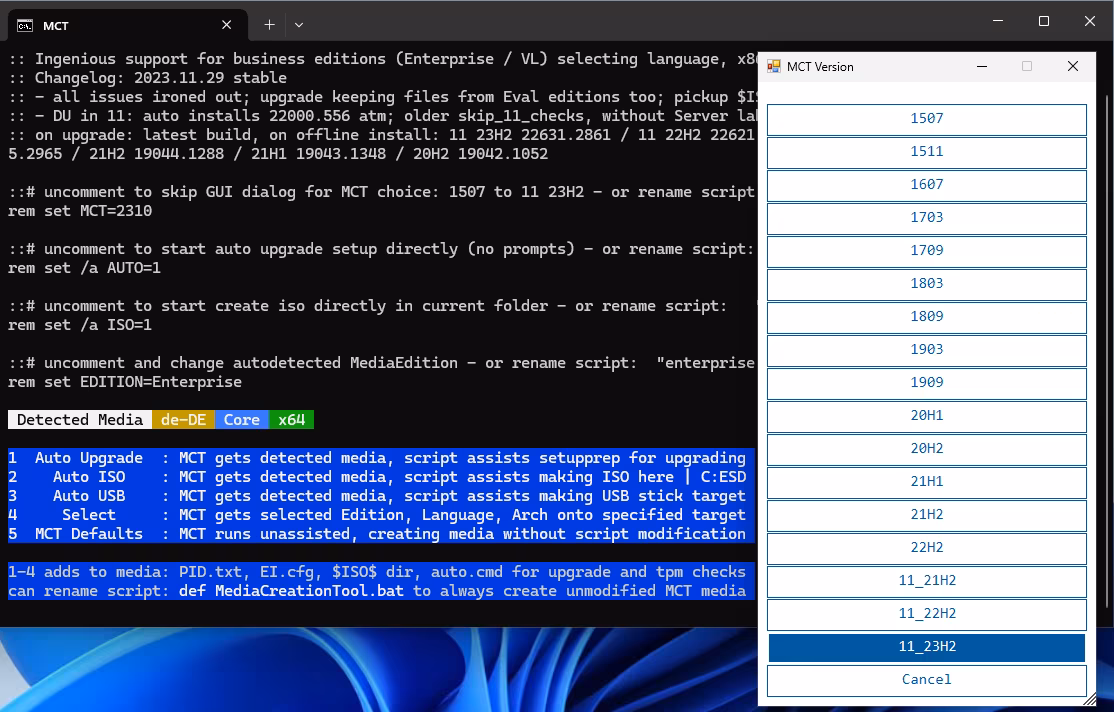Click the MCT Version dialog window icon
This screenshot has height=712, width=1114.
click(x=774, y=67)
